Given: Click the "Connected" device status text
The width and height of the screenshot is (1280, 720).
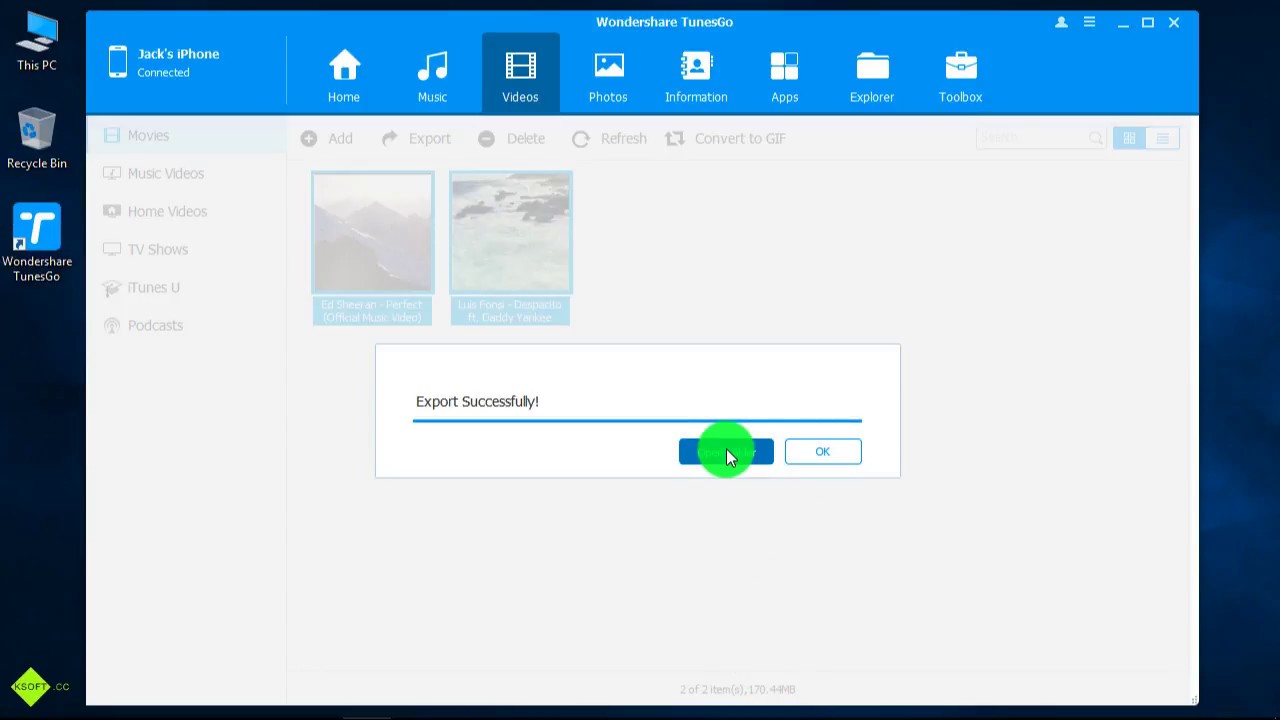Looking at the screenshot, I should pos(163,73).
